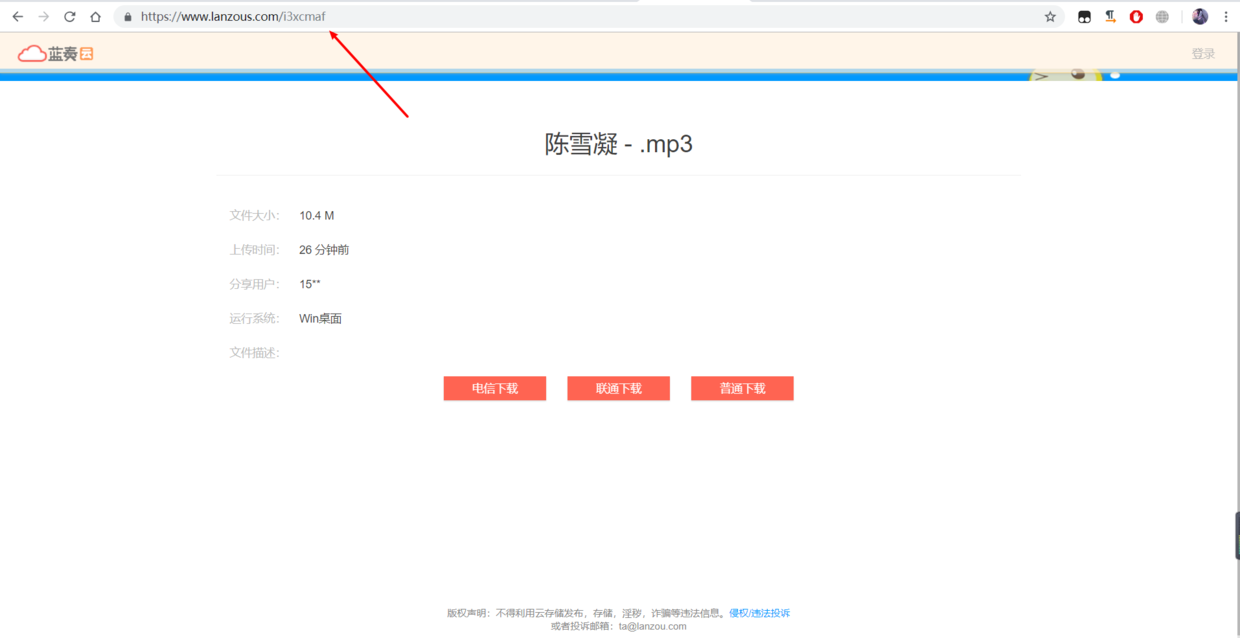Click the 登录 login link
This screenshot has height=638, width=1240.
1203,54
